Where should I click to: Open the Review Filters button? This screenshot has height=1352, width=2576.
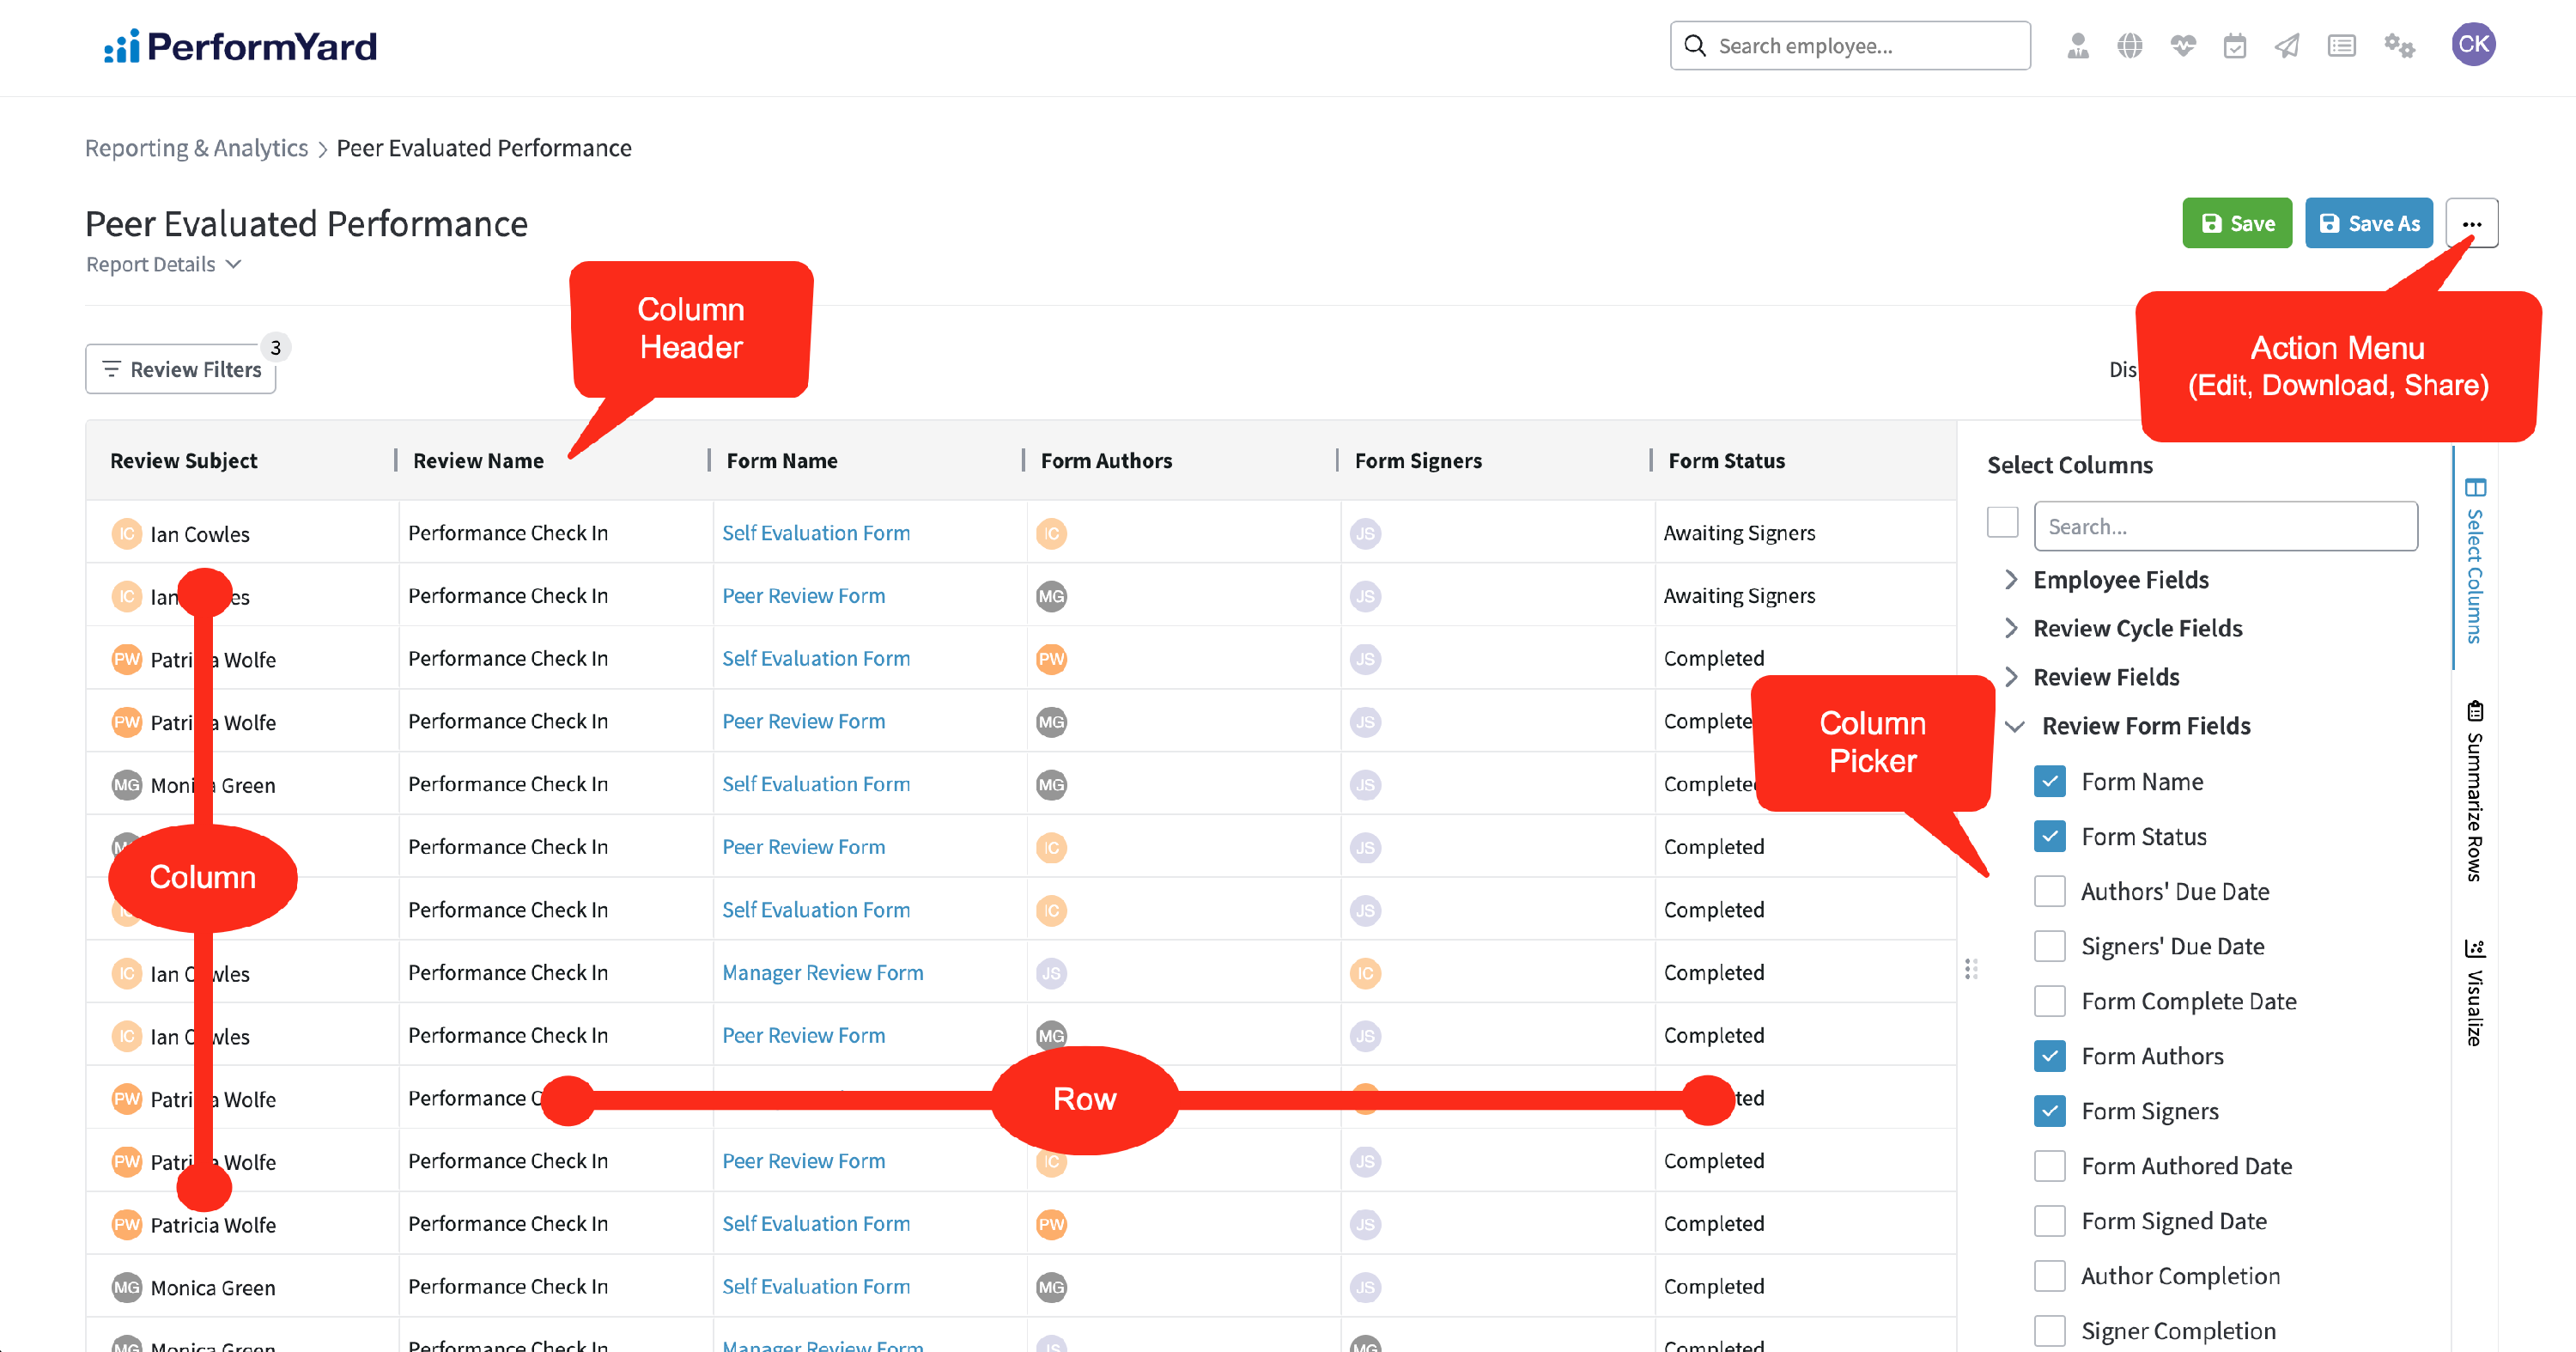(x=181, y=369)
